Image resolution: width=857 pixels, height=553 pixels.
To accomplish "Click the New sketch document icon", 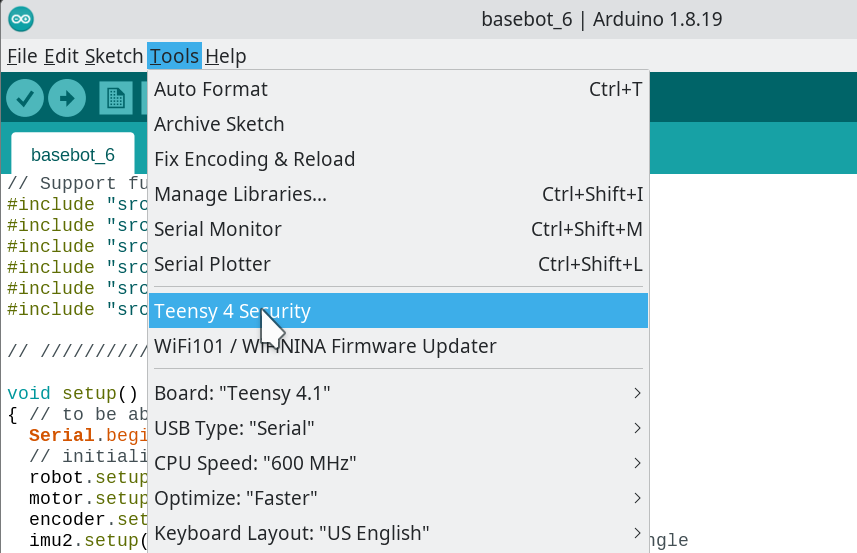I will (x=116, y=98).
